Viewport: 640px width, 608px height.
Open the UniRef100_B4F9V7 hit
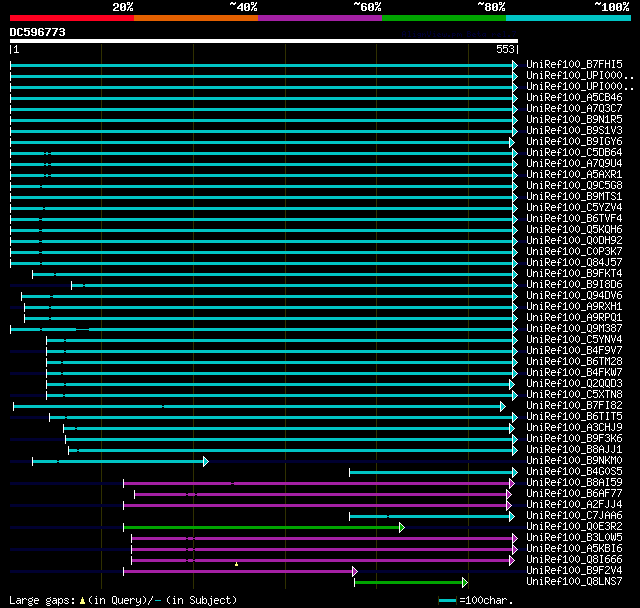tap(574, 351)
